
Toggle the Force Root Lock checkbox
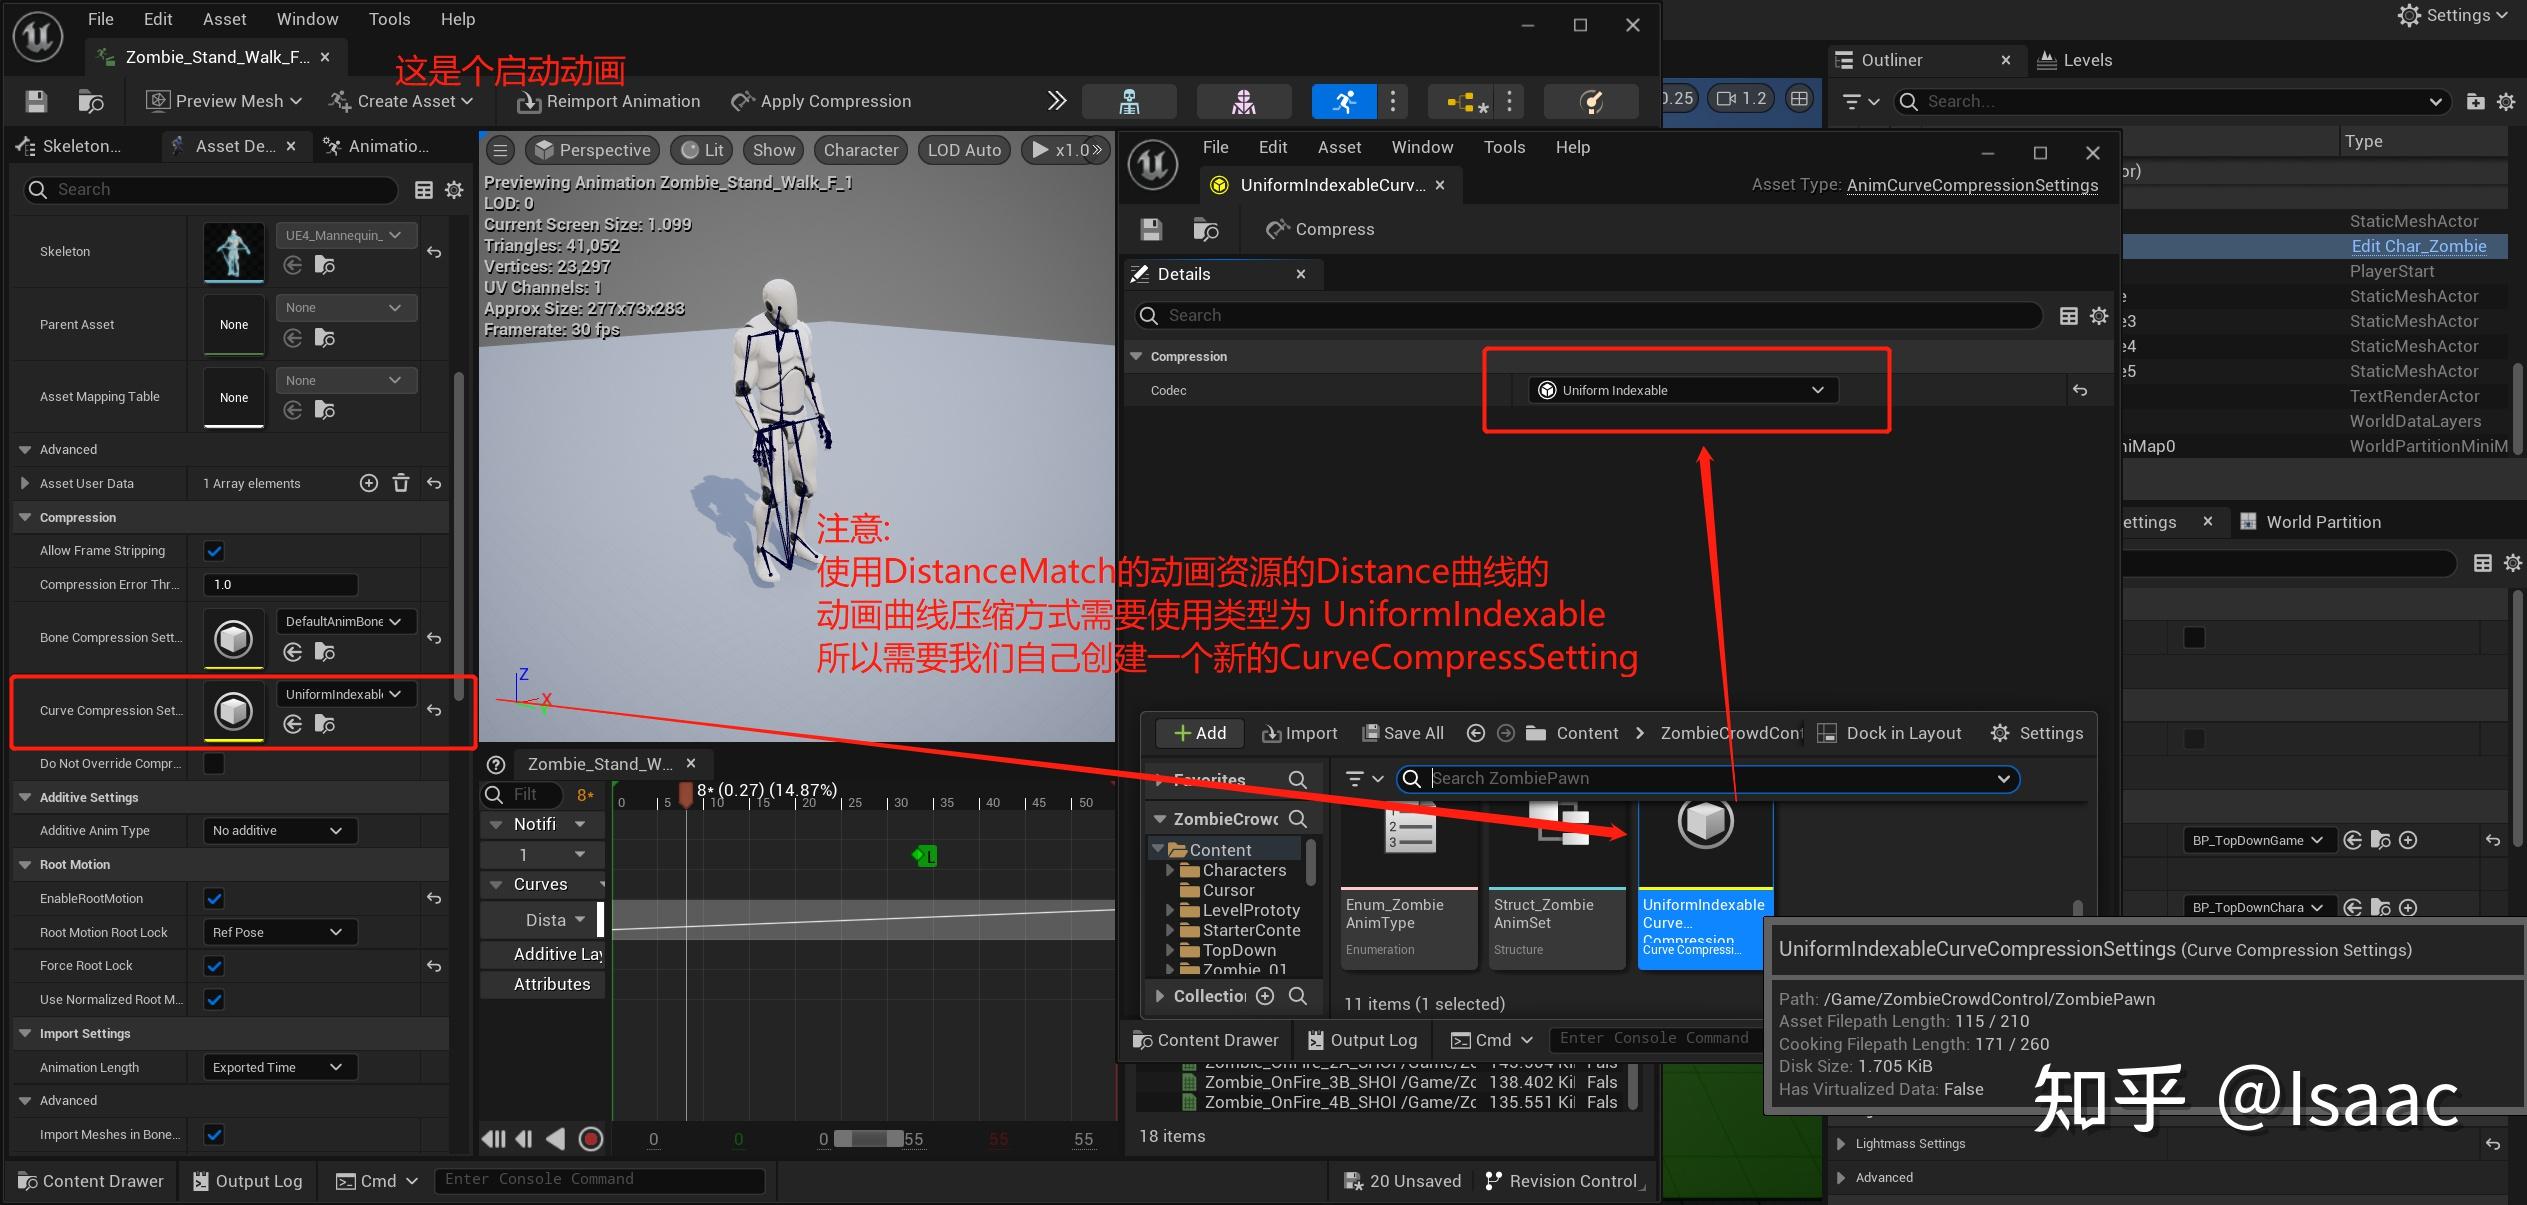[x=213, y=965]
